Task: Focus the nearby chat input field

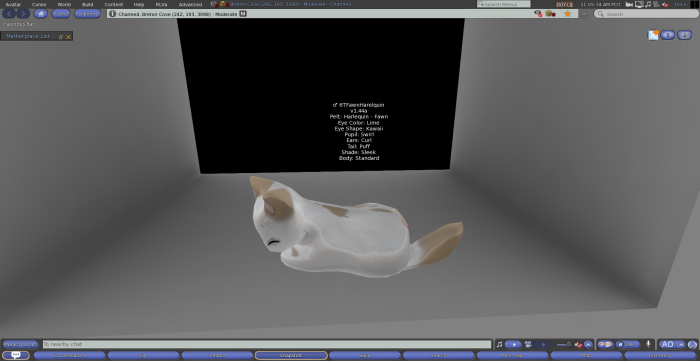Action: (x=267, y=344)
